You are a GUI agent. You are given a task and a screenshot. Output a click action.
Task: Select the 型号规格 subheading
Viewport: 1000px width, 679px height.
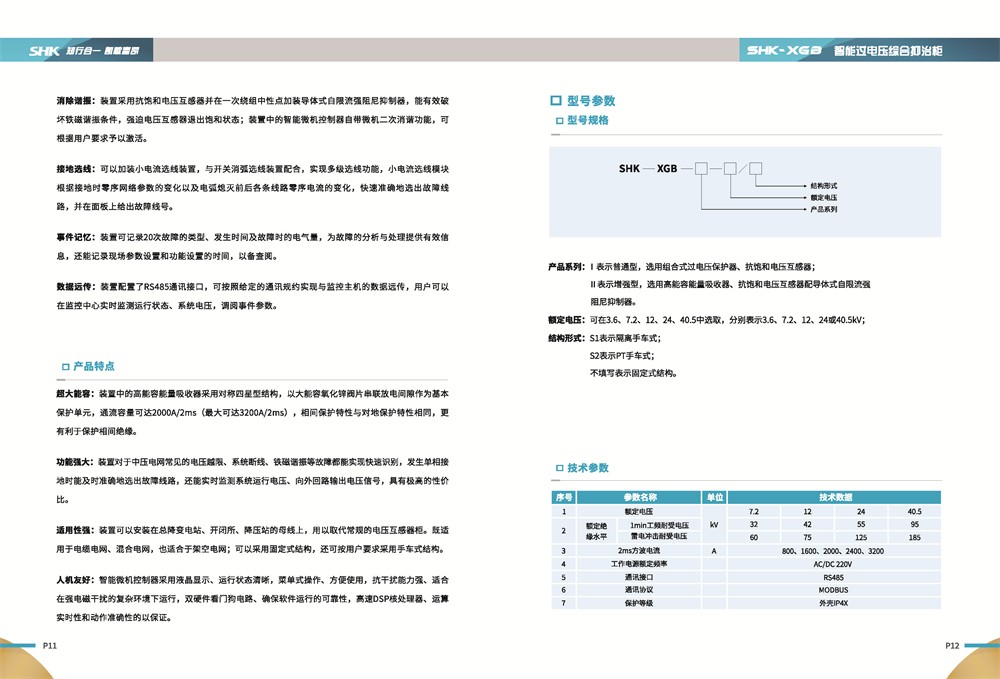point(587,120)
